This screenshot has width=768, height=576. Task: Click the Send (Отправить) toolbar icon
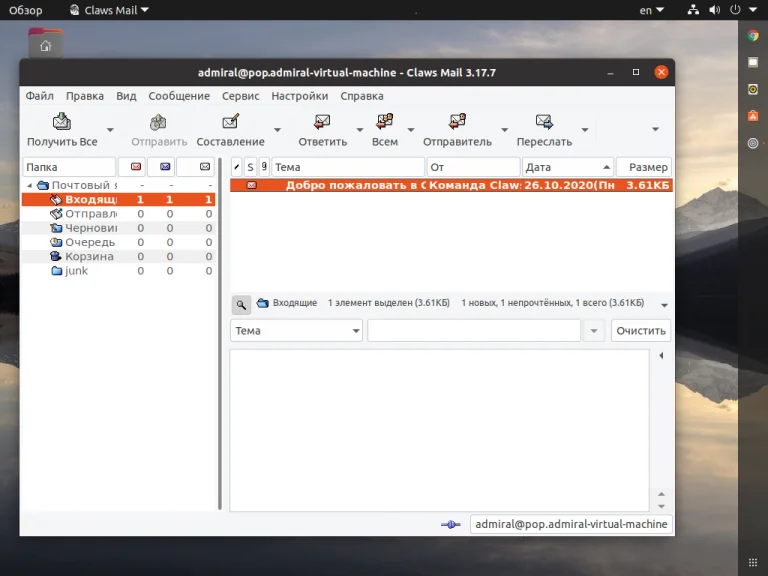(158, 121)
